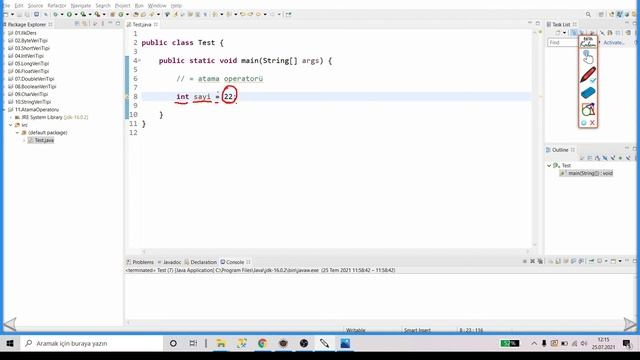Viewport: 640px width, 360px height.
Task: Click the Debug bug icon in toolbar
Action: 56,14
